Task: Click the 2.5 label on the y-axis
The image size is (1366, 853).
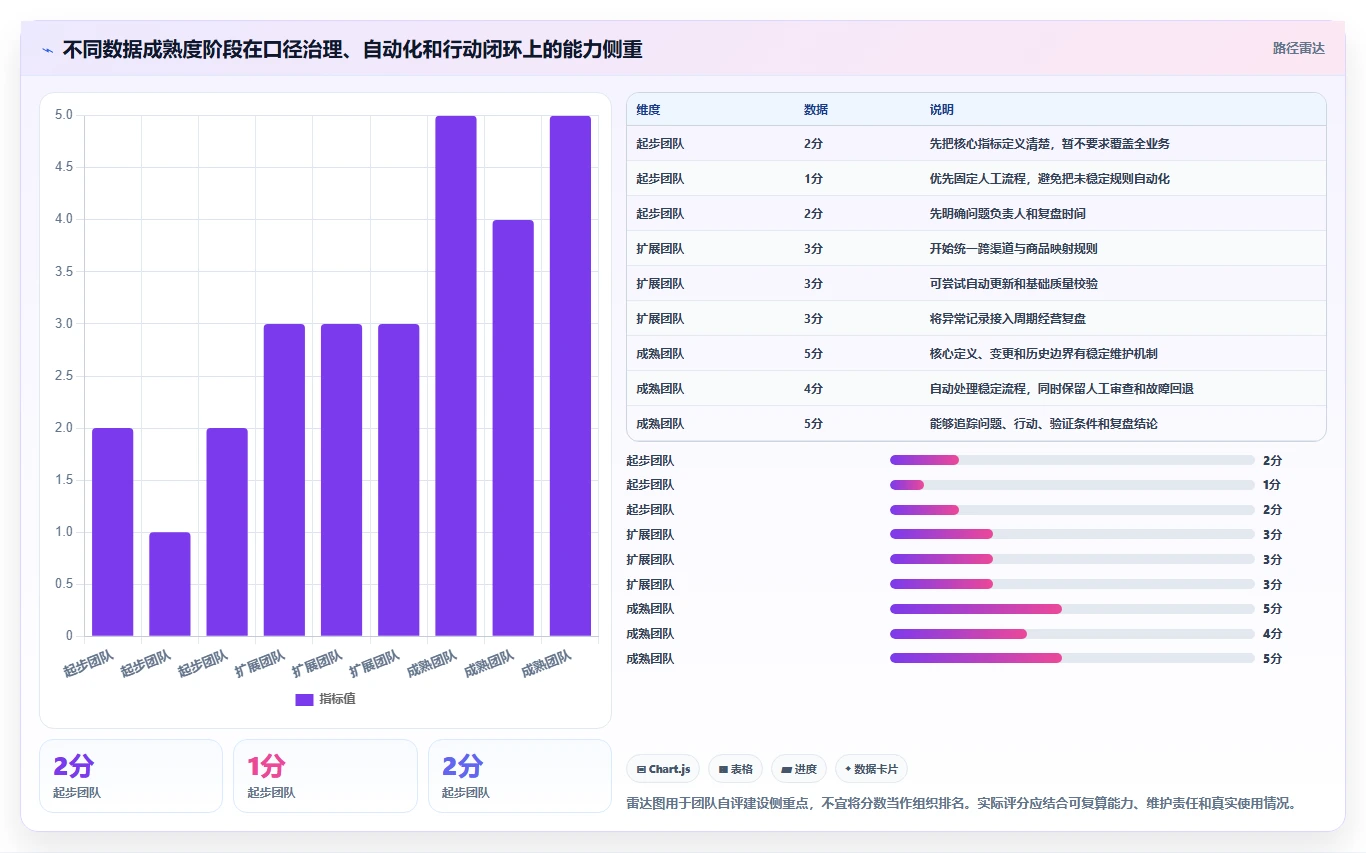Action: 63,376
